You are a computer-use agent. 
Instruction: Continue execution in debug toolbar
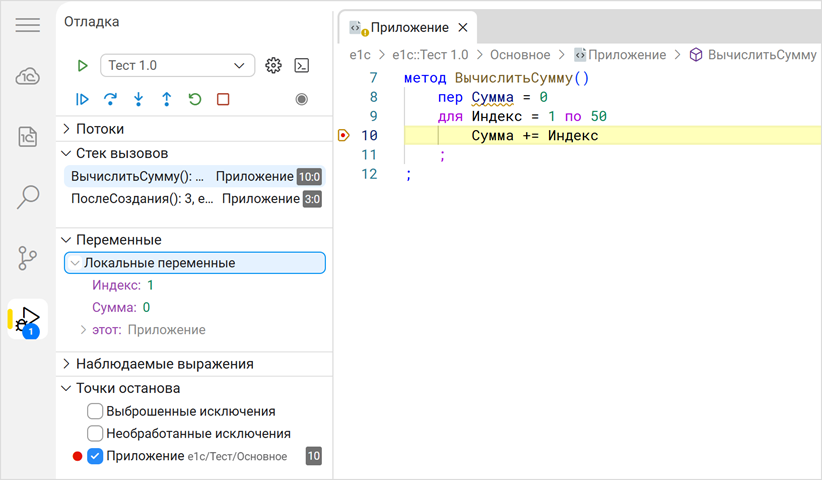click(x=82, y=99)
